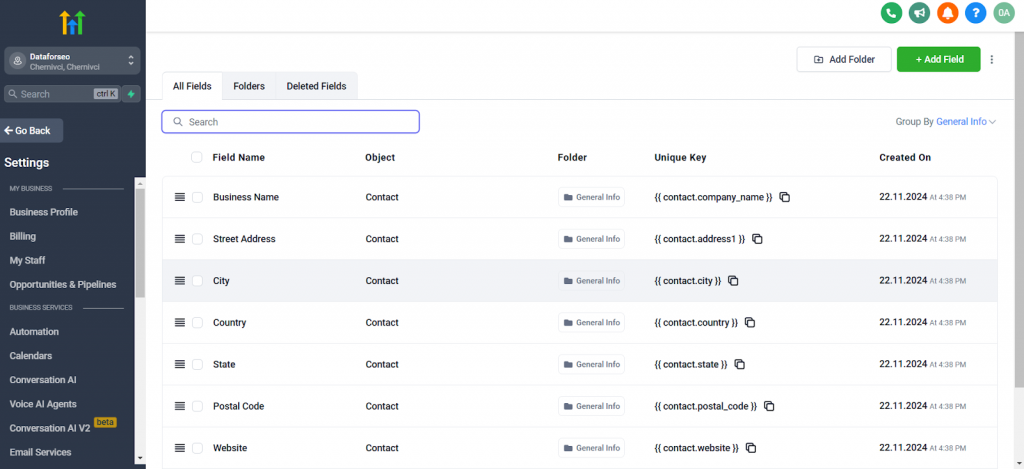Image resolution: width=1024 pixels, height=469 pixels.
Task: Click the green phone dialer icon
Action: pos(891,13)
